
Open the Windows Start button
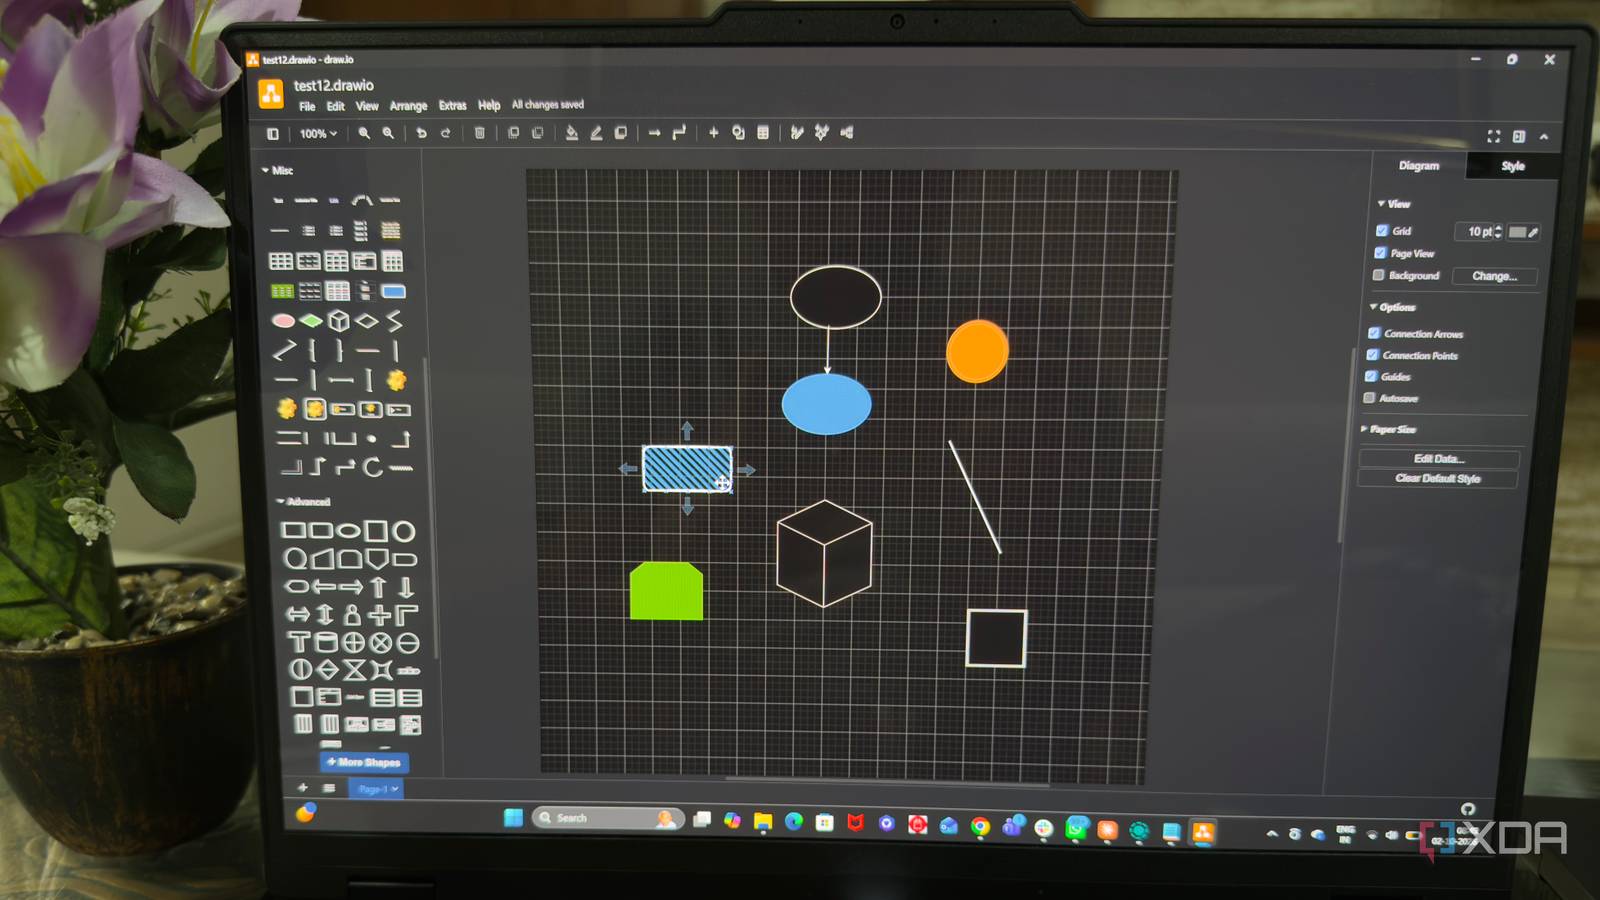click(514, 818)
